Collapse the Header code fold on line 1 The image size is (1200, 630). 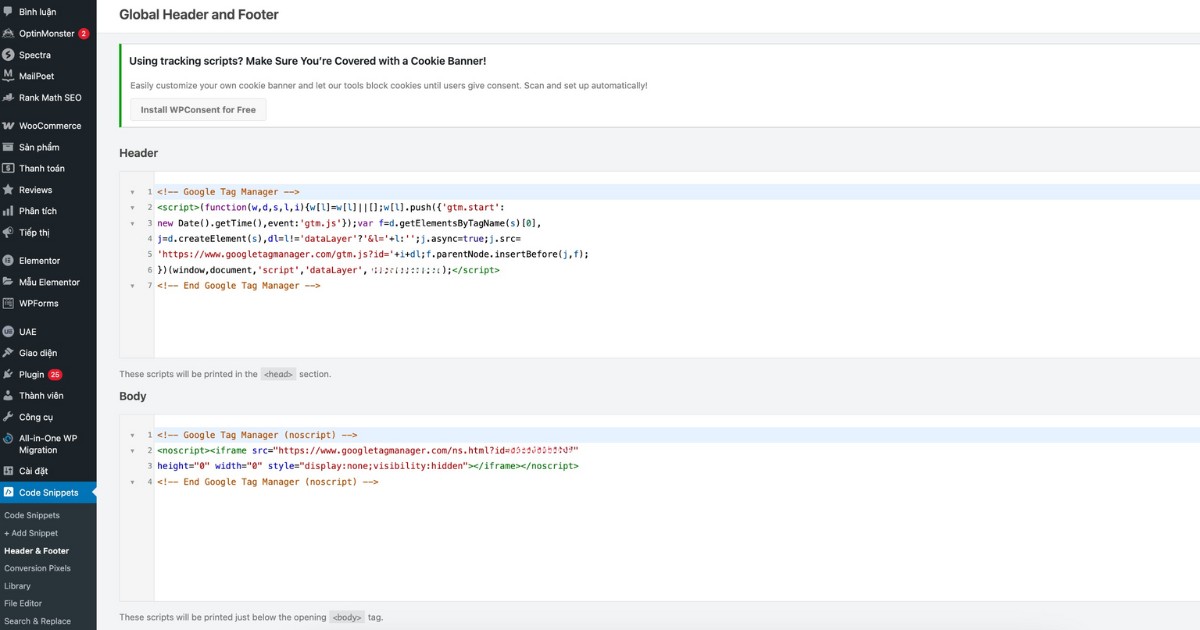pyautogui.click(x=131, y=192)
